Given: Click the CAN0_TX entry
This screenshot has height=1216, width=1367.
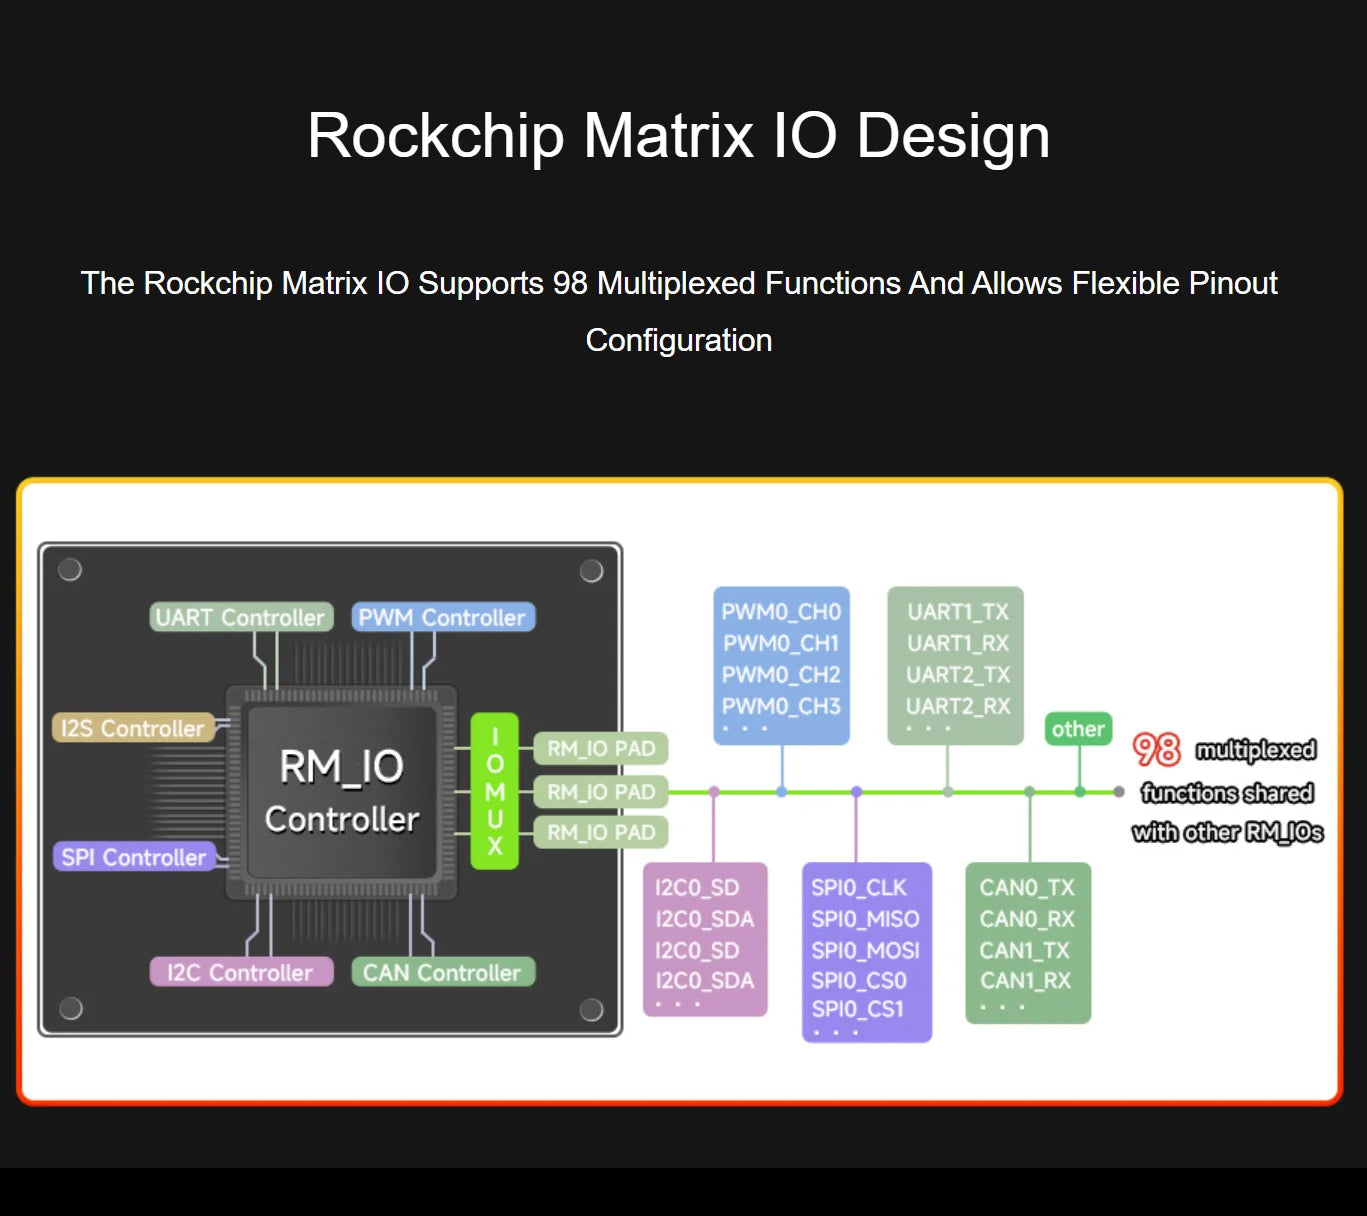Looking at the screenshot, I should tap(1027, 888).
